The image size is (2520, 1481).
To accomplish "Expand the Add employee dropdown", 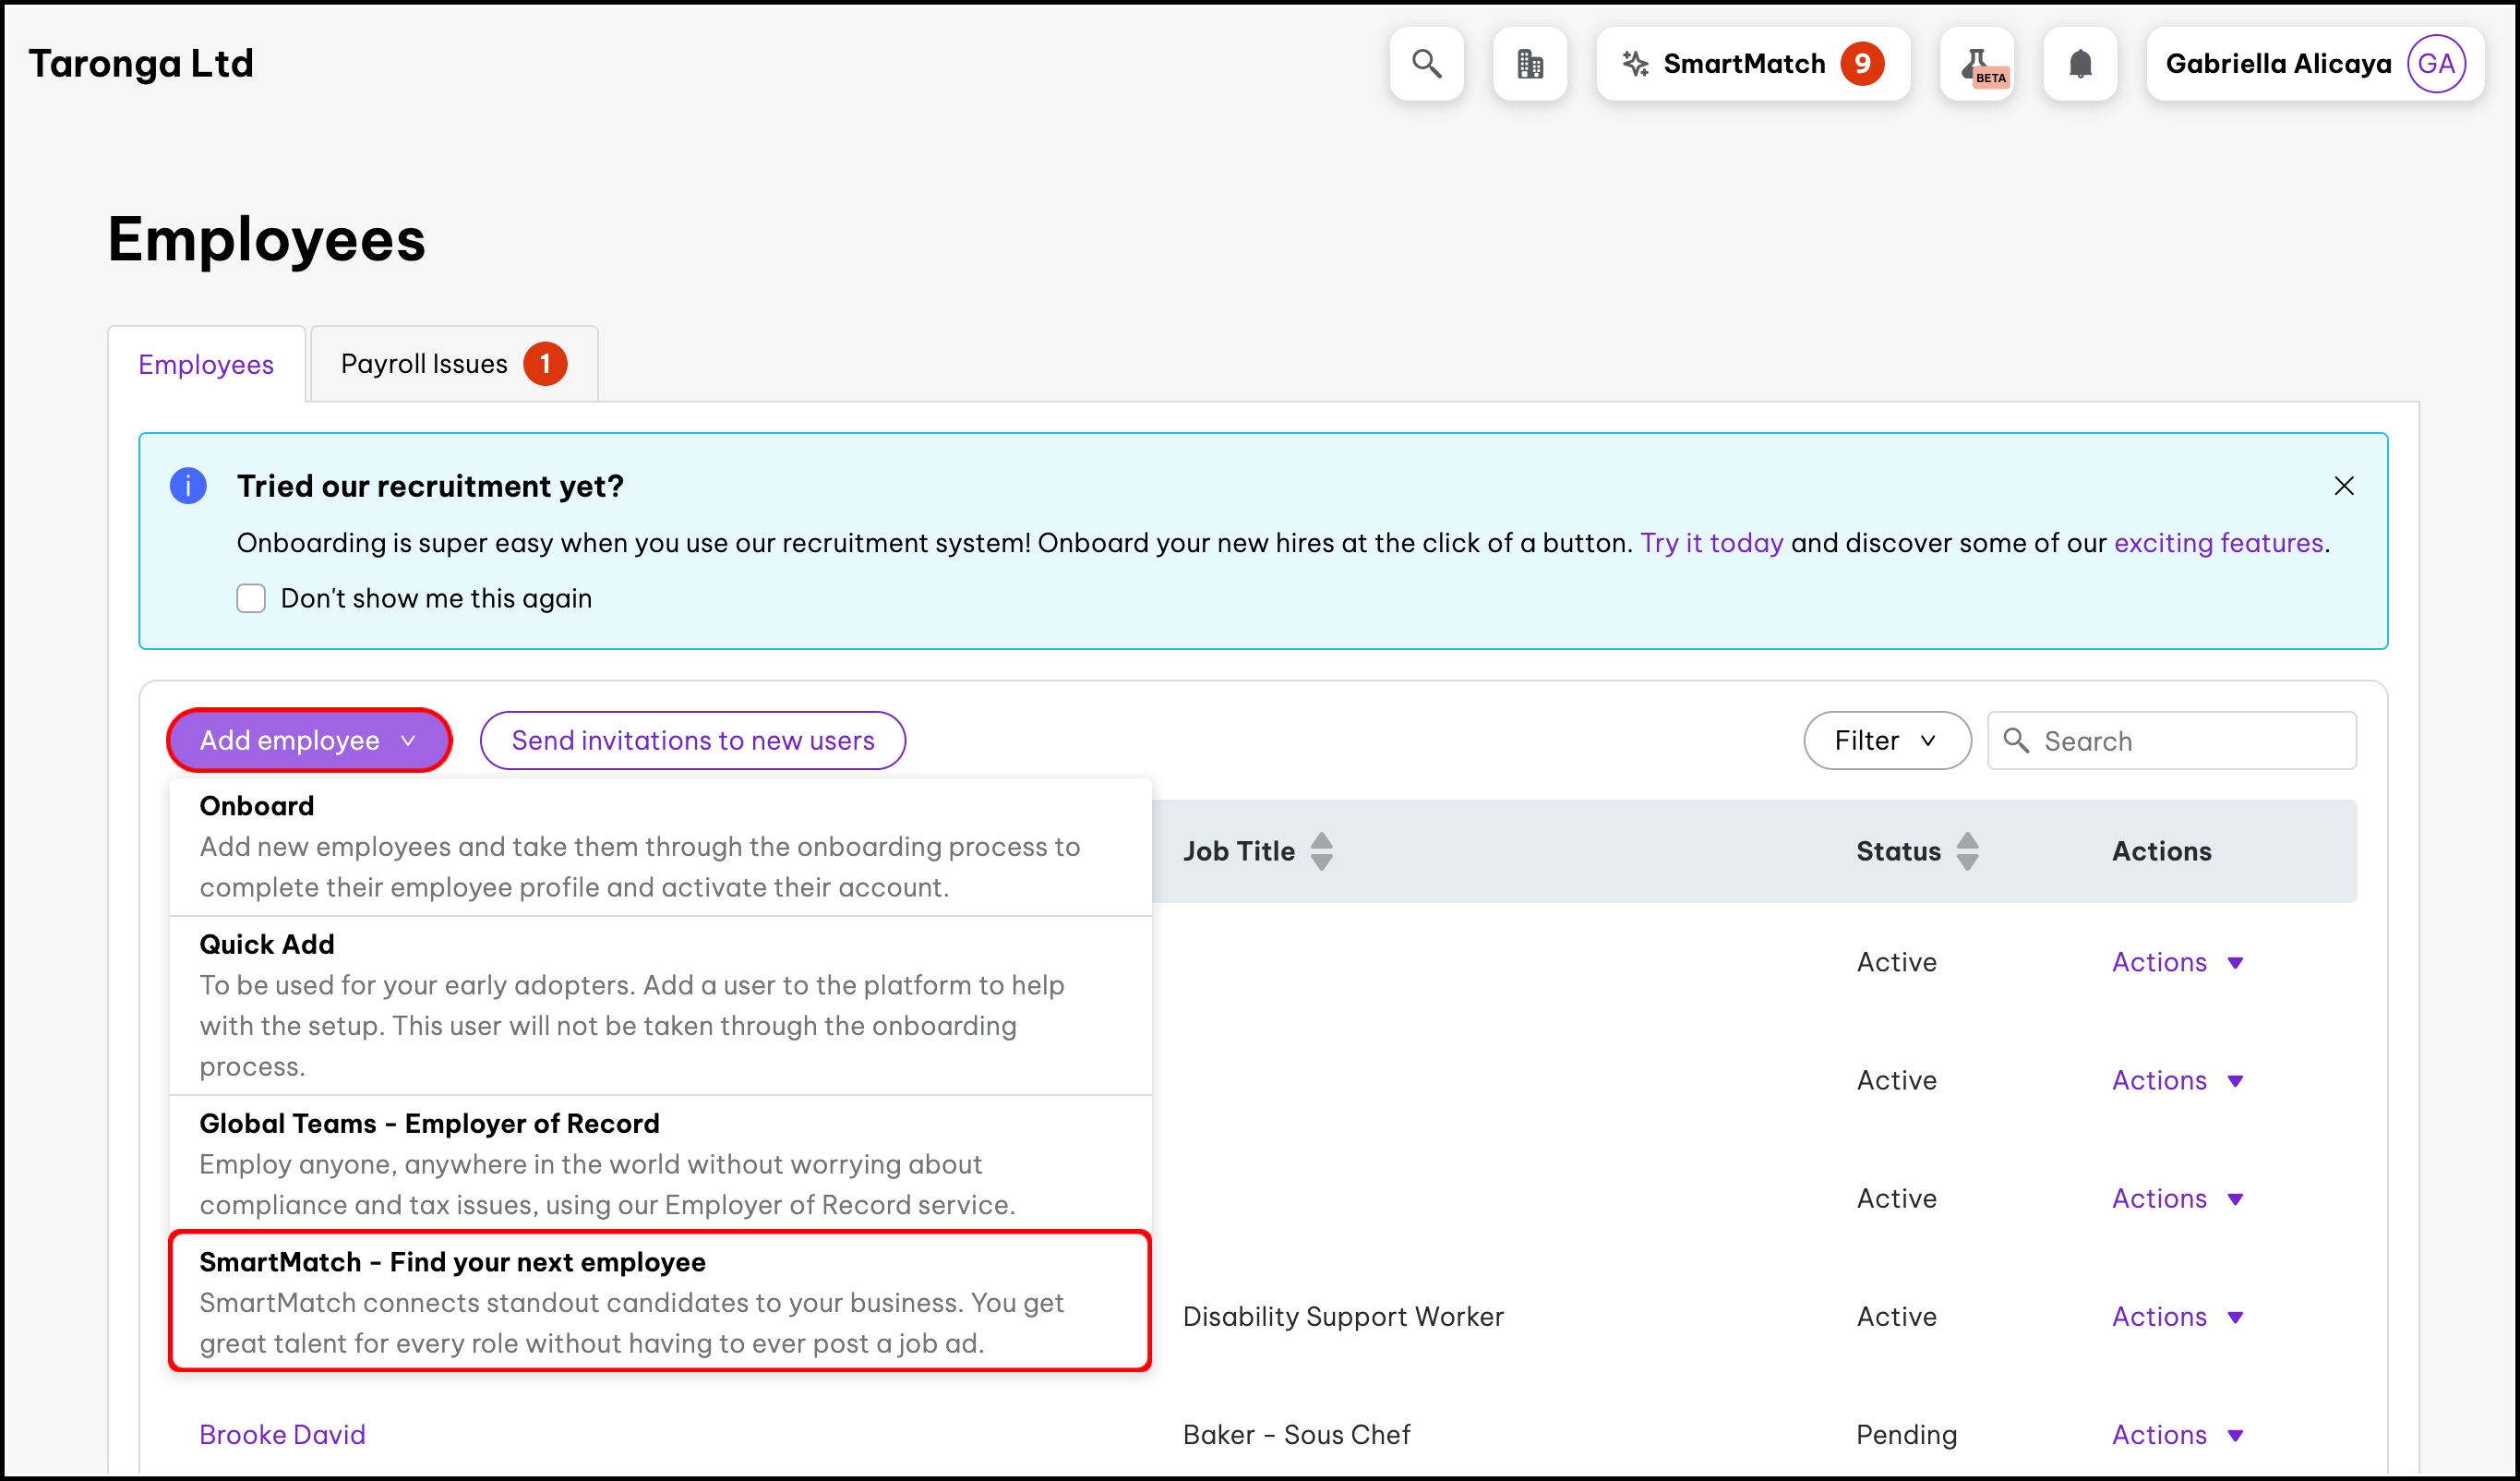I will click(x=309, y=740).
